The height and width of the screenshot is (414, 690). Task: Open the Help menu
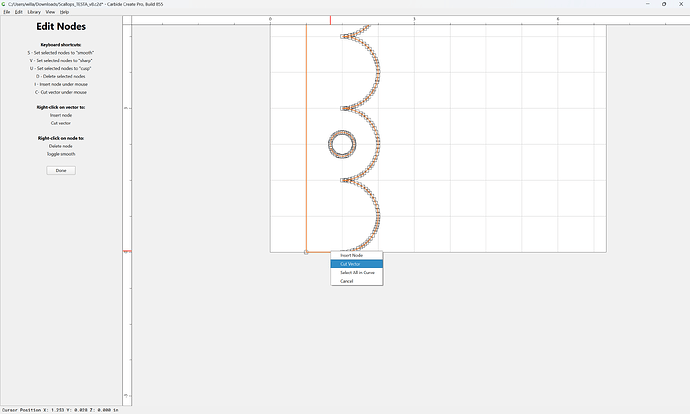click(x=64, y=12)
